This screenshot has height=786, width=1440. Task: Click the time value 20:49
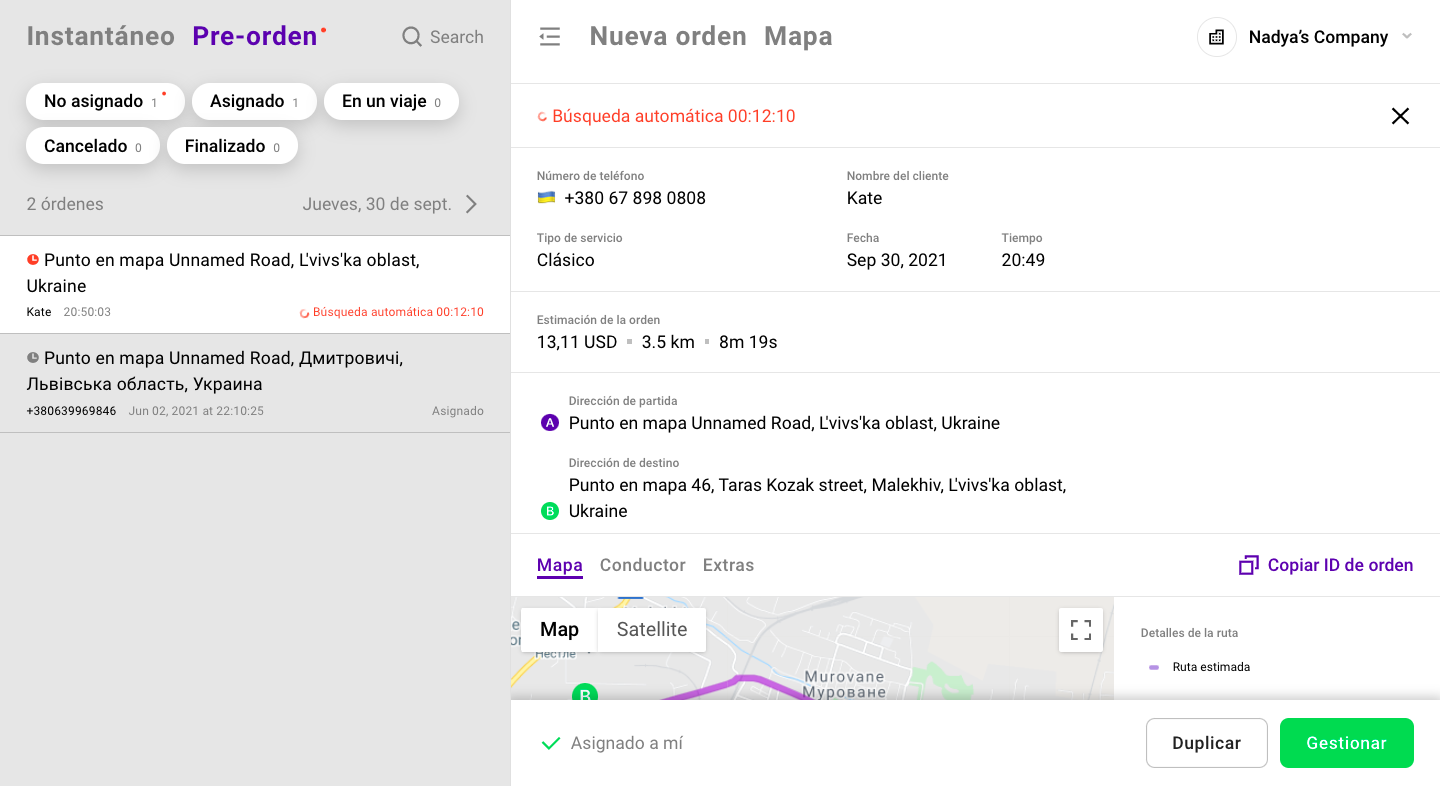coord(1023,260)
